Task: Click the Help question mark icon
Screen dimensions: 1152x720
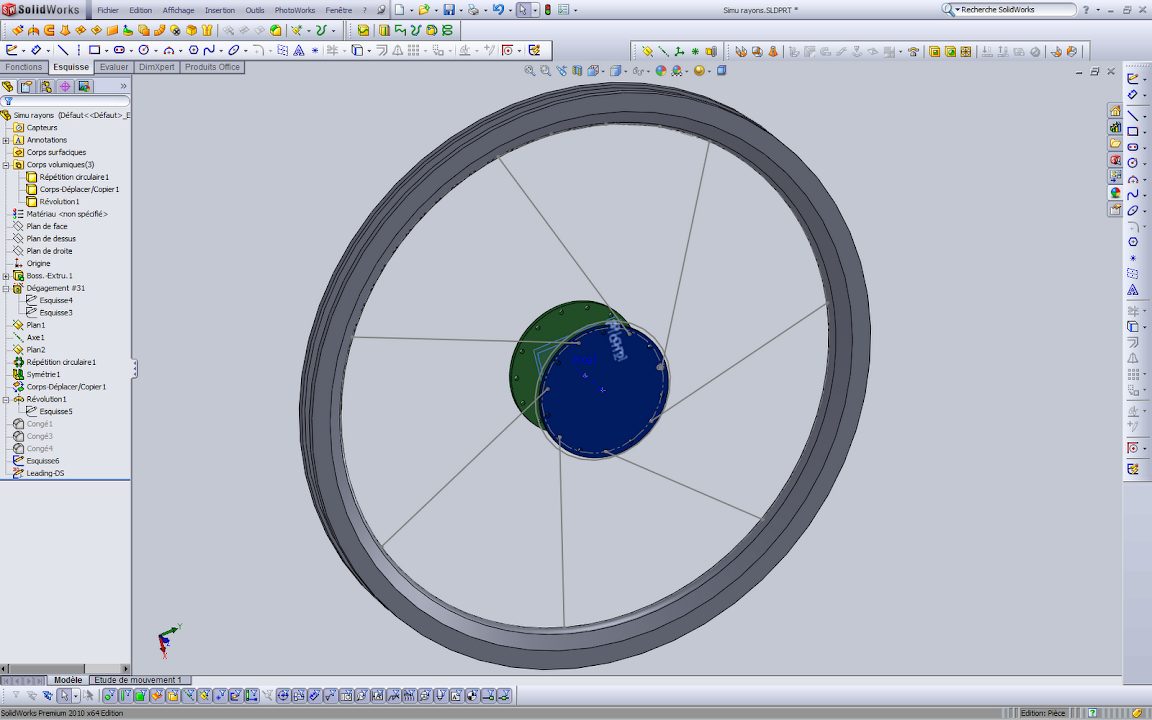Action: (1086, 10)
